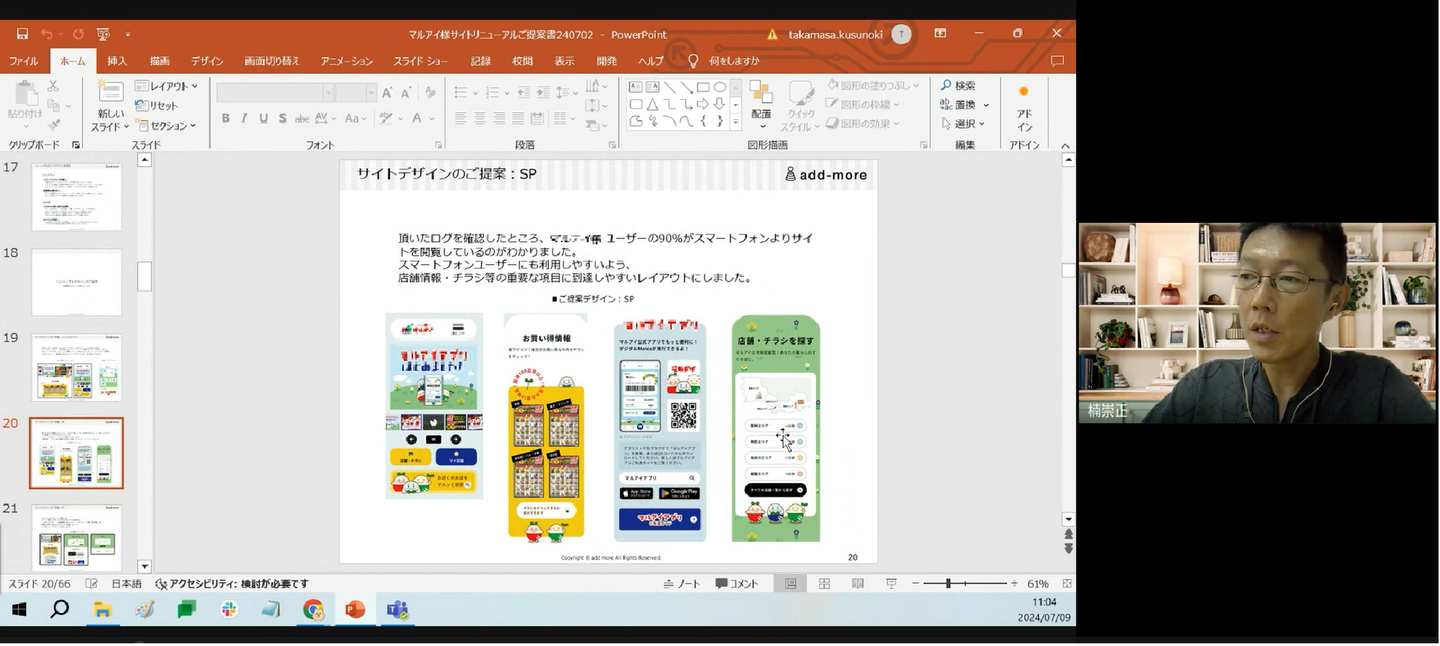Fit slide to window icon
1440x646 pixels.
(1066, 584)
